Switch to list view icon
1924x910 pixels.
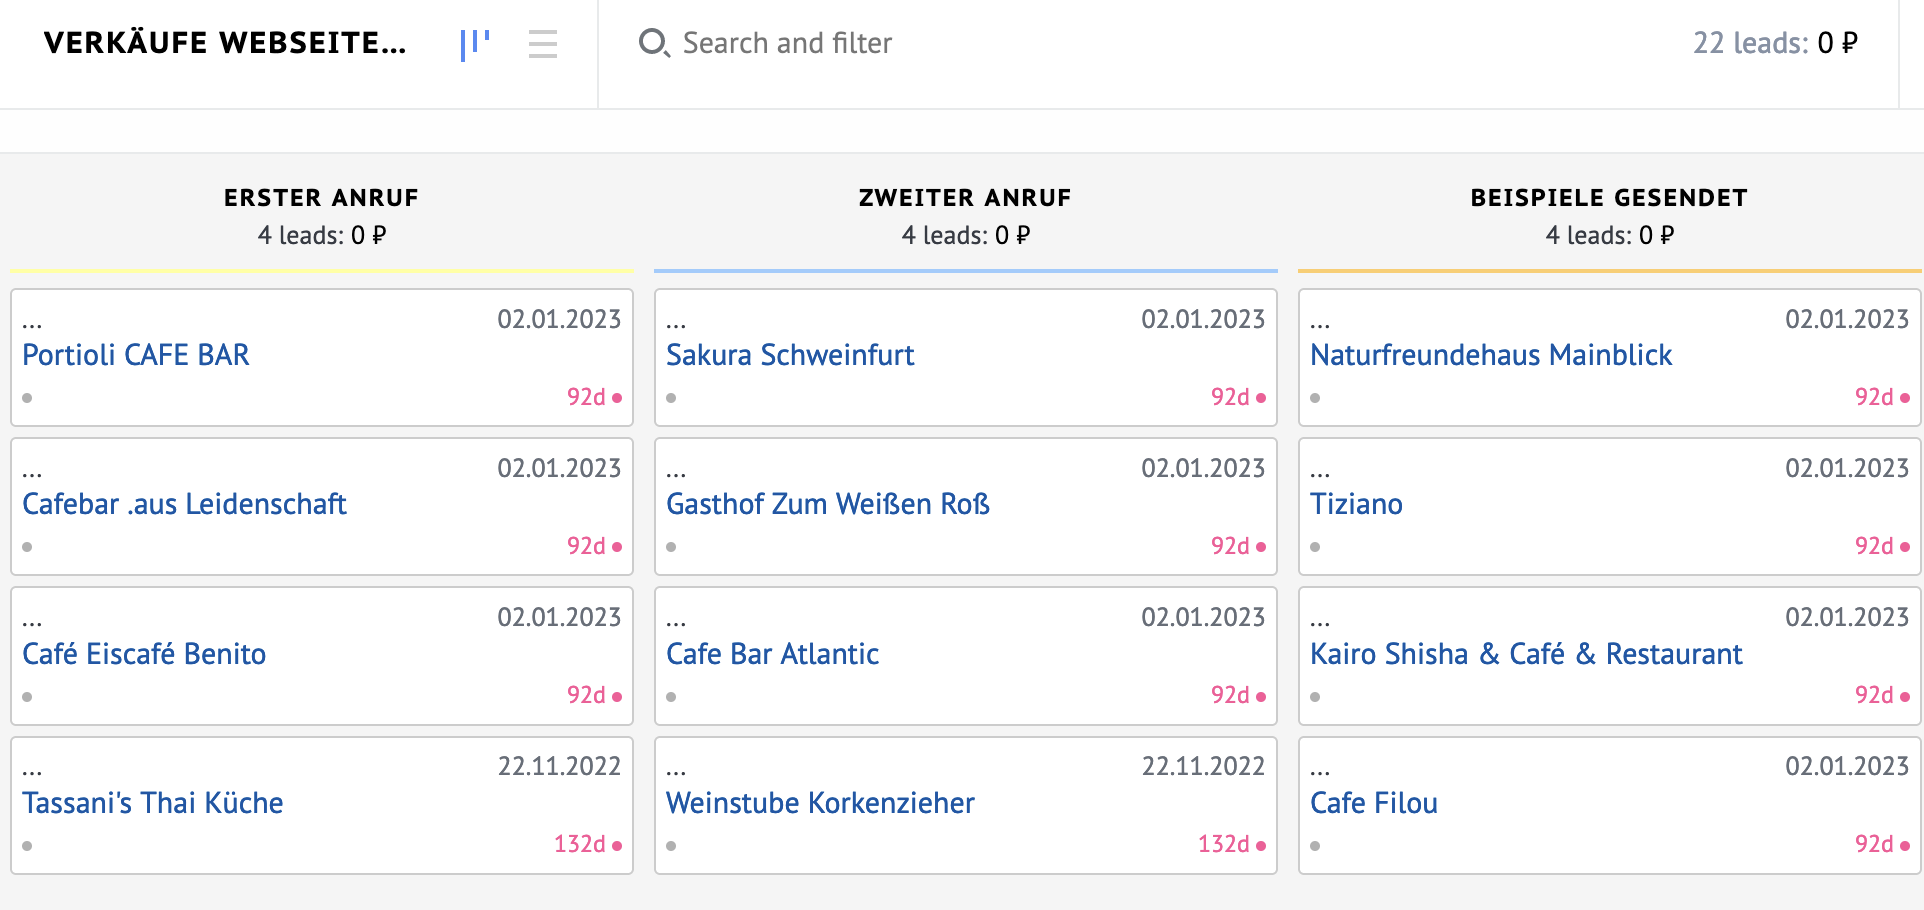542,44
